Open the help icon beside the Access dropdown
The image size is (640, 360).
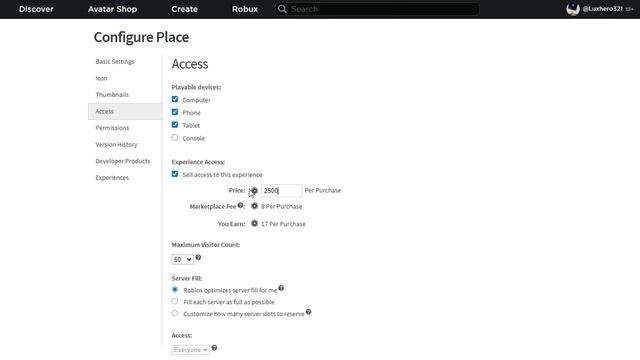tap(214, 348)
